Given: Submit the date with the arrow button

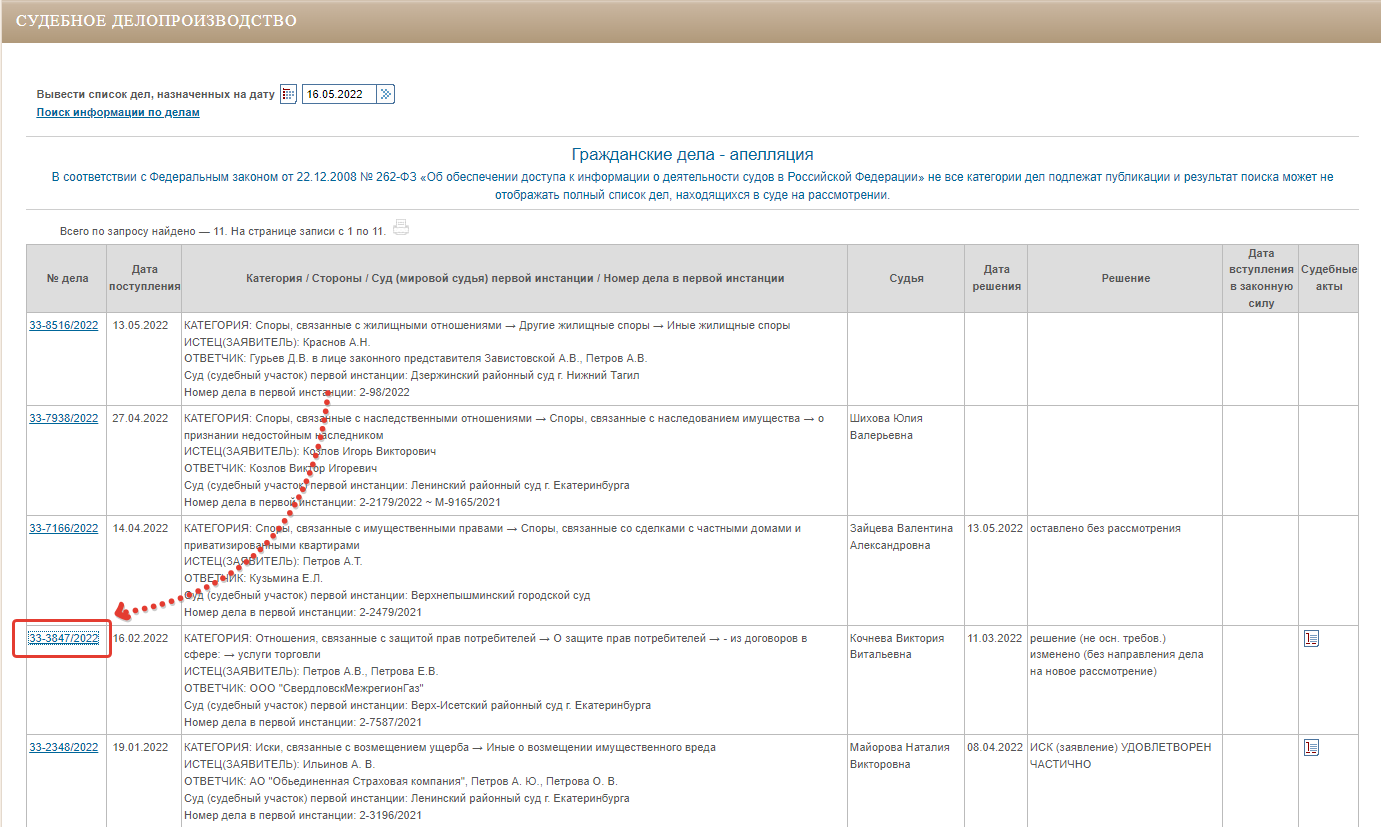Looking at the screenshot, I should tap(386, 94).
